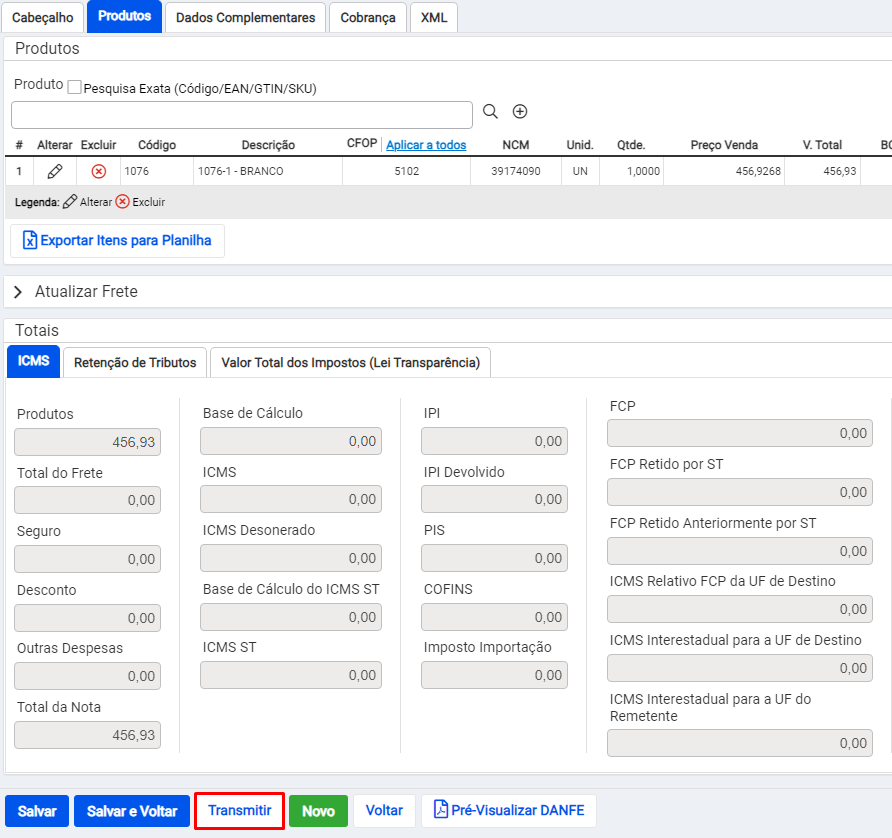Click FCP Retido Anteriormente por ST field

point(740,551)
